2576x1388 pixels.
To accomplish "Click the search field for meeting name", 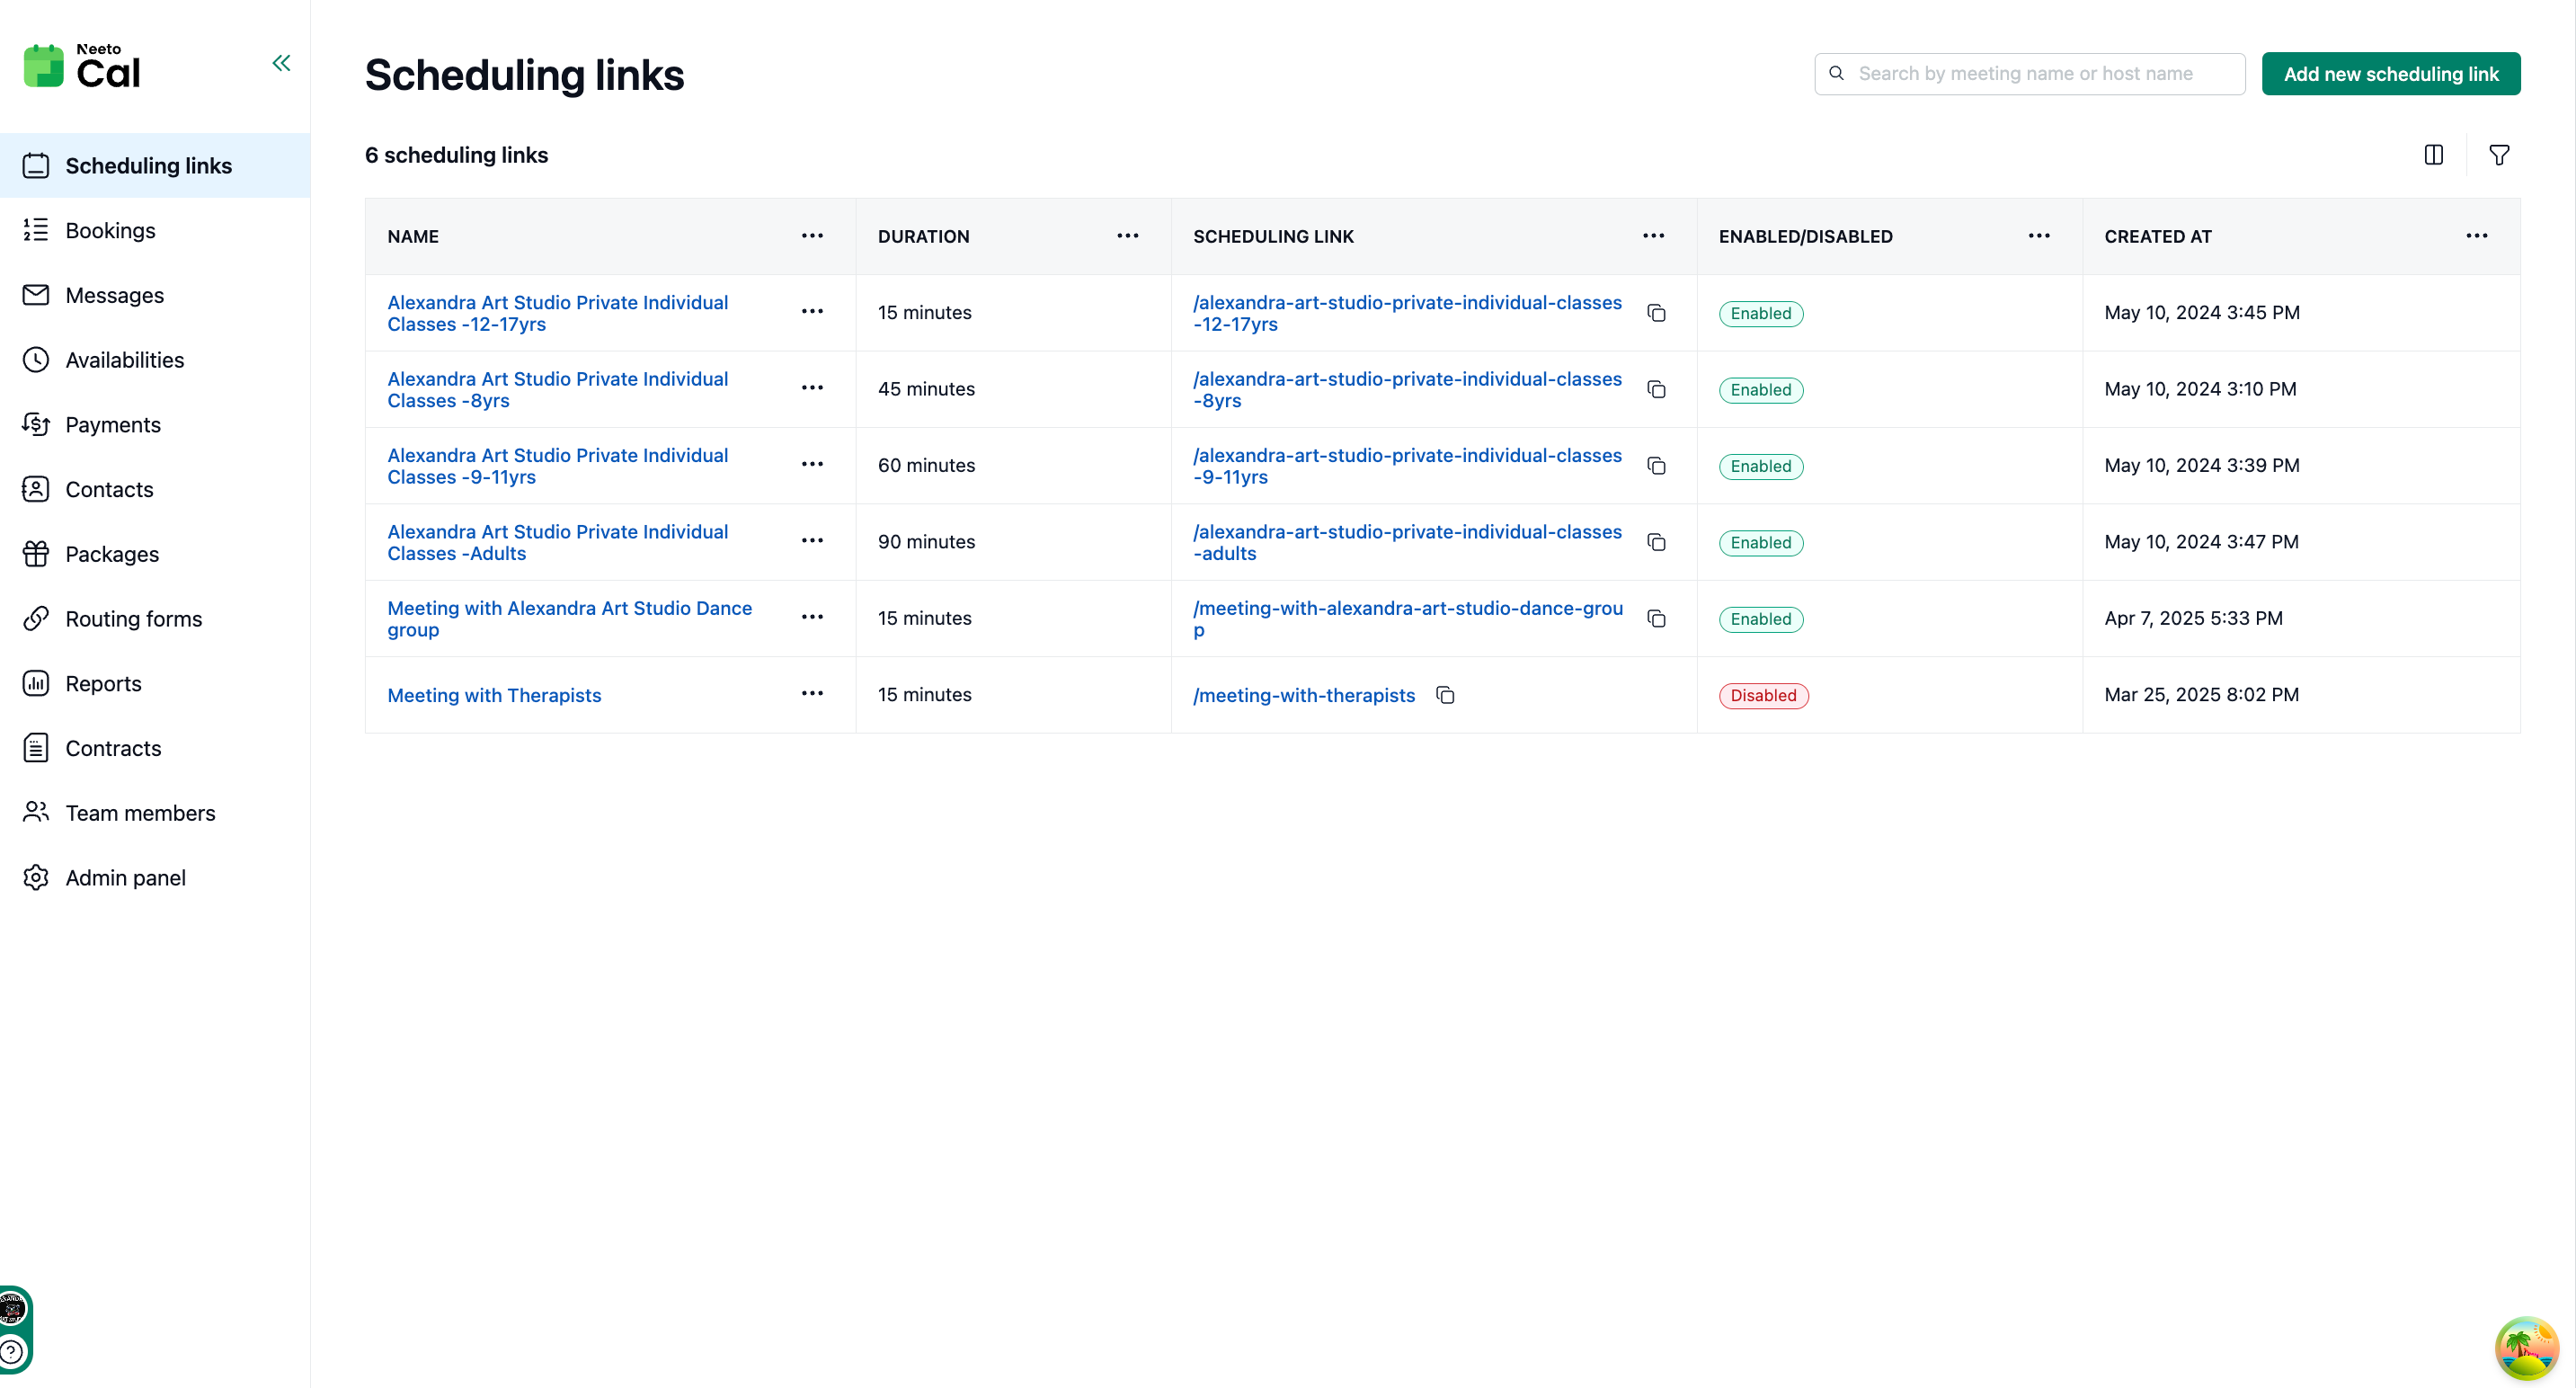I will point(2029,74).
